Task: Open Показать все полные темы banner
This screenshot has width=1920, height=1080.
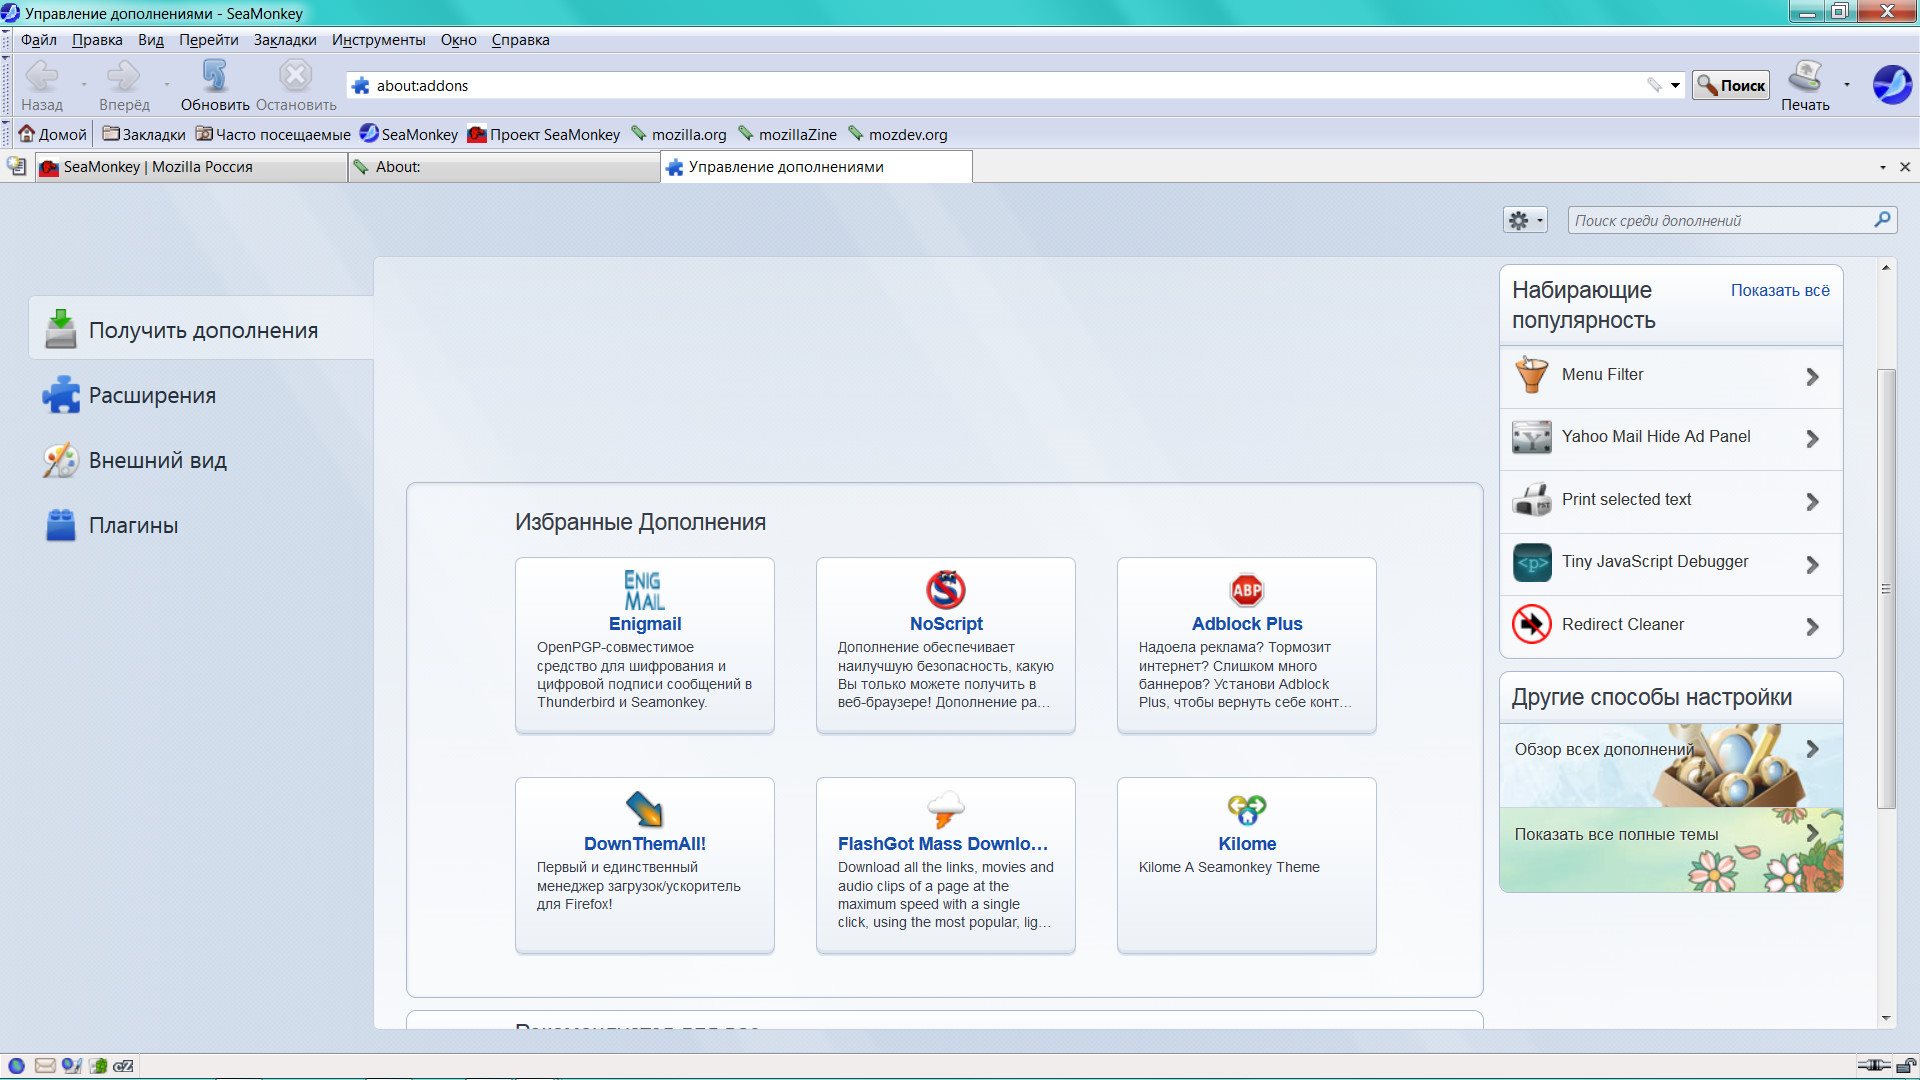Action: click(x=1670, y=850)
